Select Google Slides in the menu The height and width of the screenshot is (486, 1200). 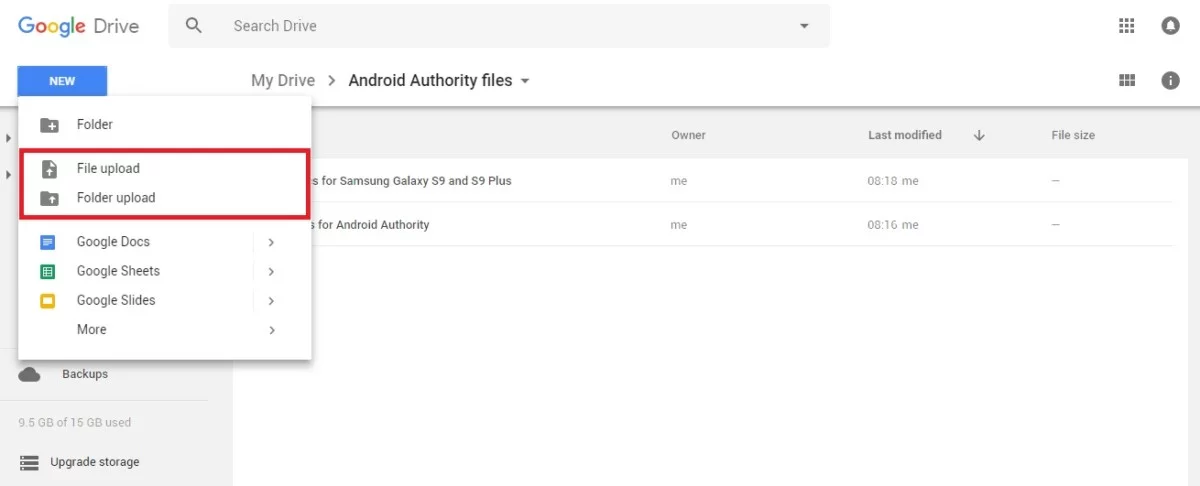click(x=116, y=300)
